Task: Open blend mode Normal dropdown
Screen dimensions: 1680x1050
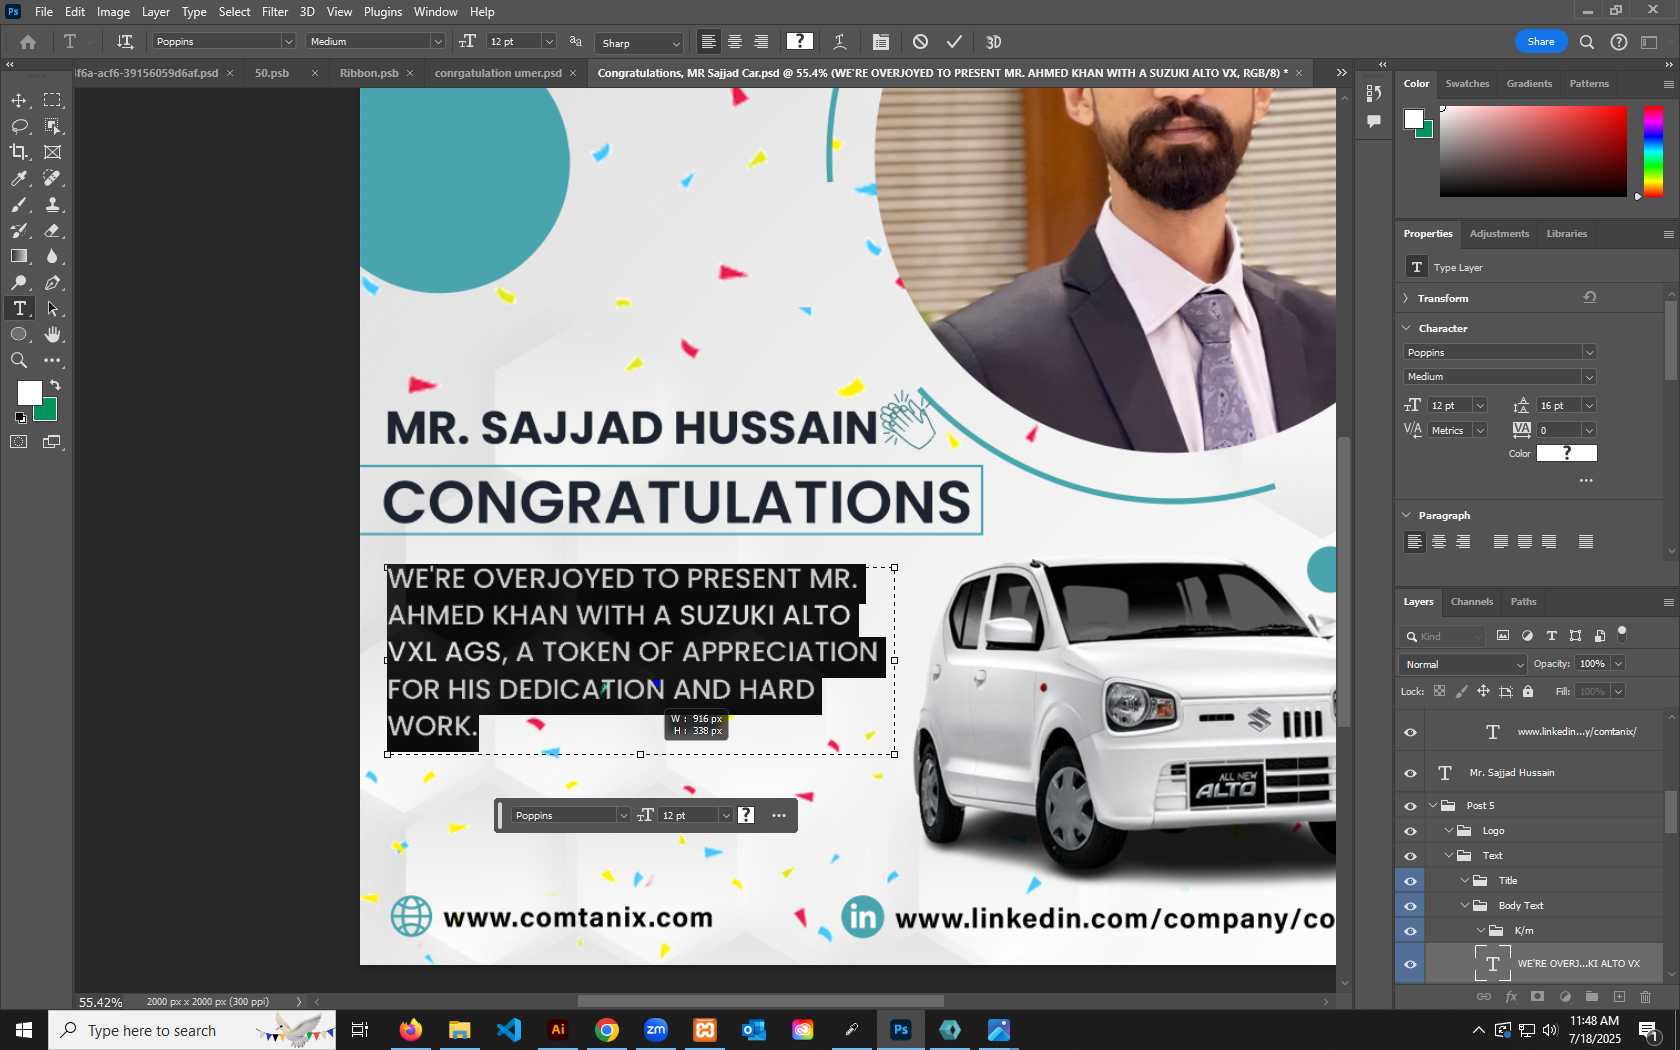Action: 1462,664
